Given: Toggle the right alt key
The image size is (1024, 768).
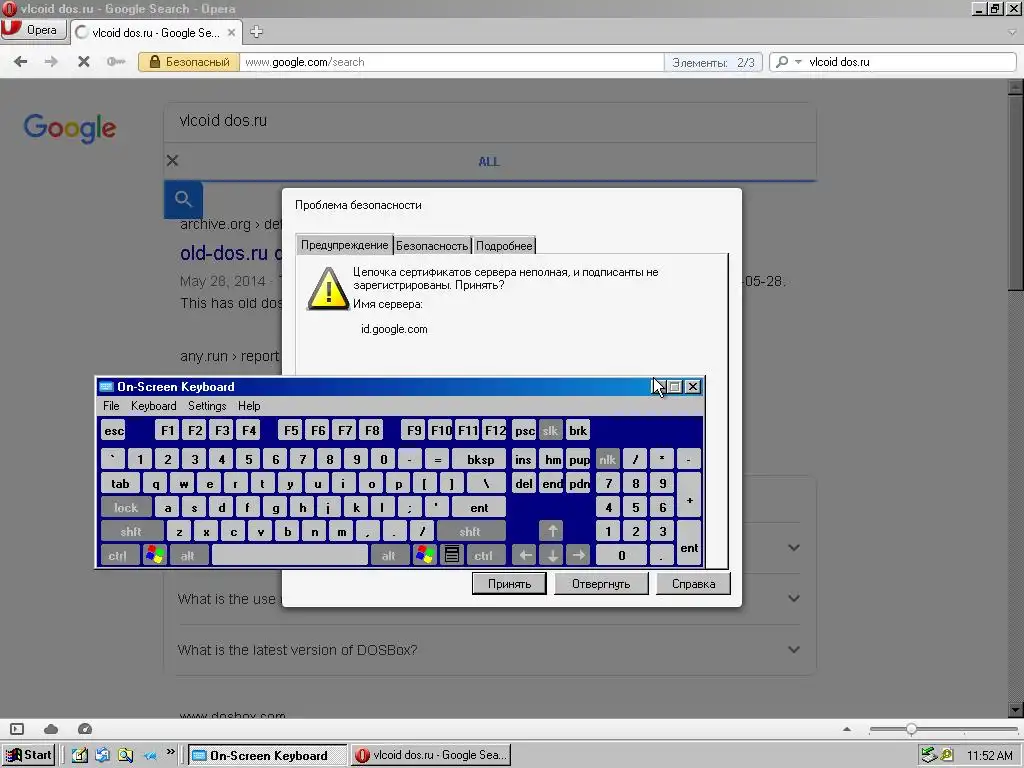Looking at the screenshot, I should click(389, 556).
